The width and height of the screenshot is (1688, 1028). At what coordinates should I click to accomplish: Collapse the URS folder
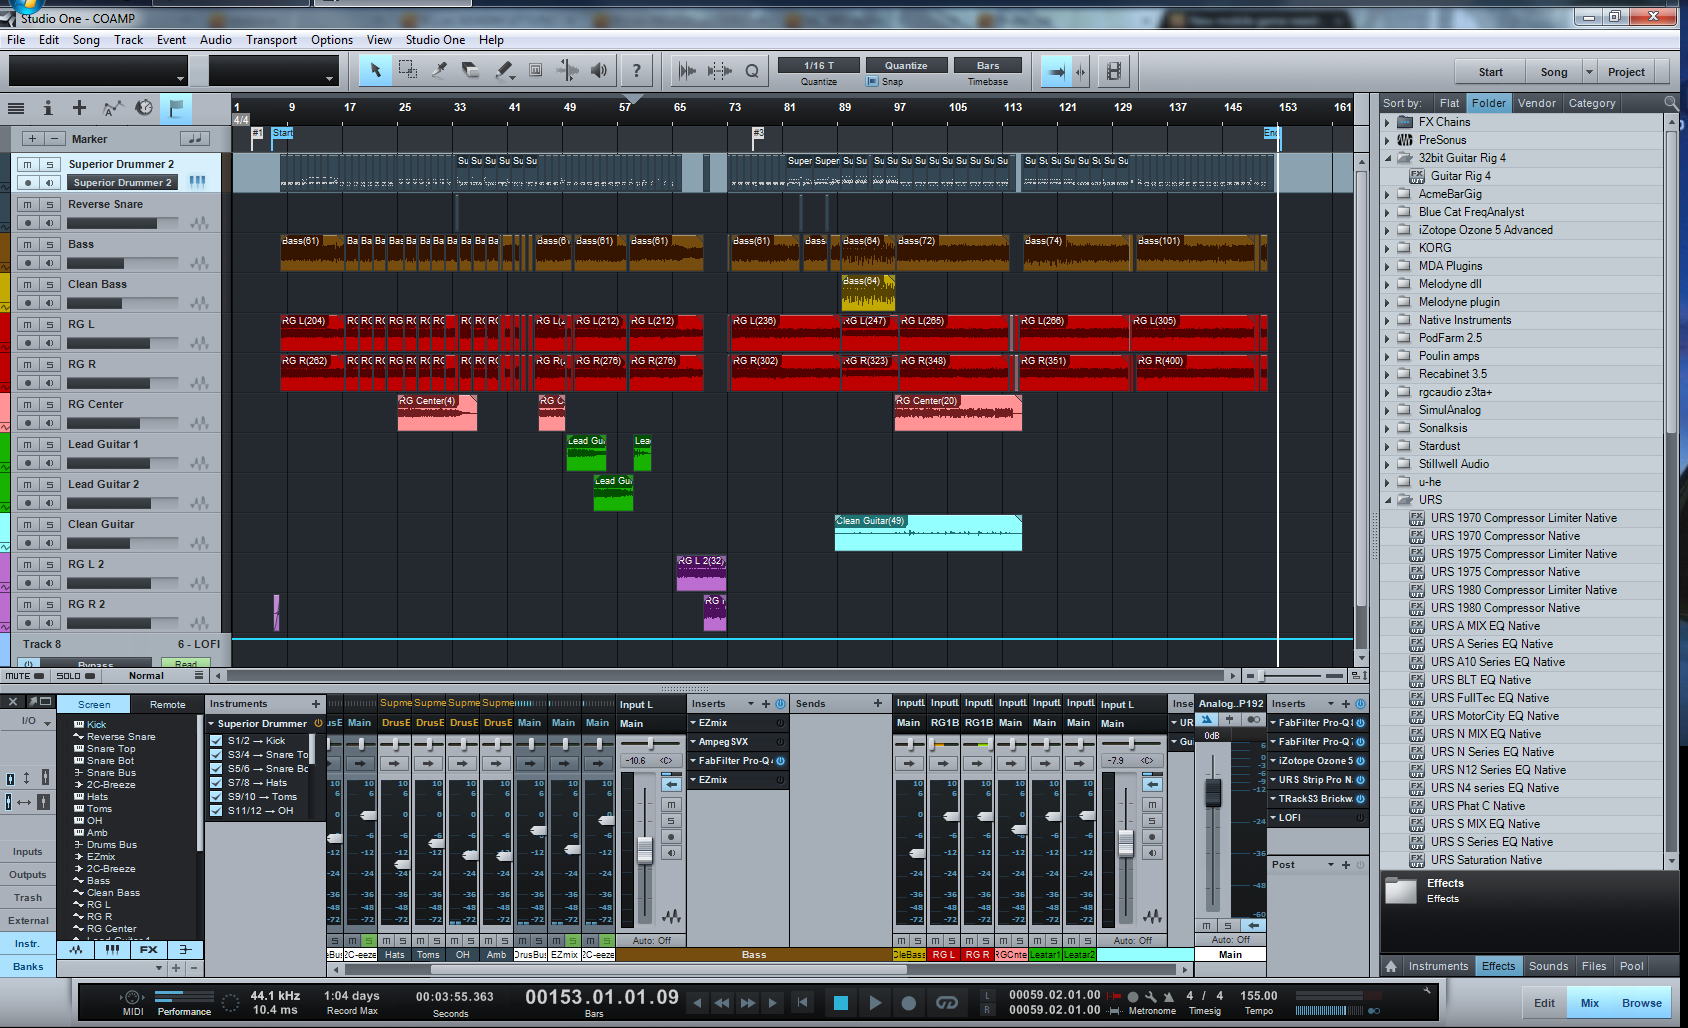[1388, 500]
